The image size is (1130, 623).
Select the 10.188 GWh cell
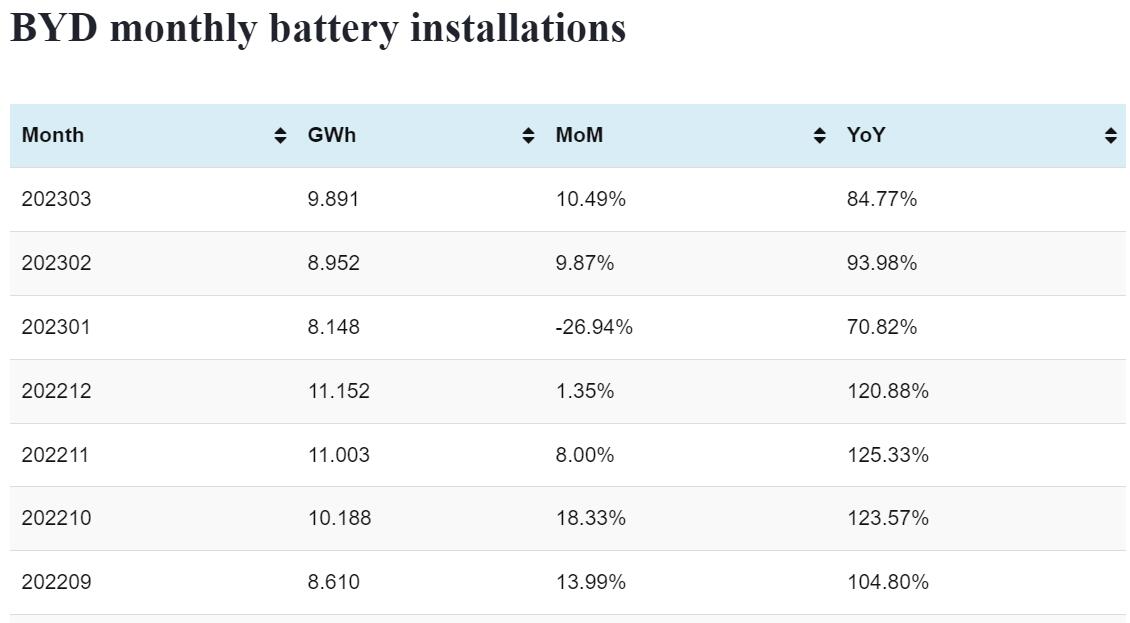[x=339, y=518]
